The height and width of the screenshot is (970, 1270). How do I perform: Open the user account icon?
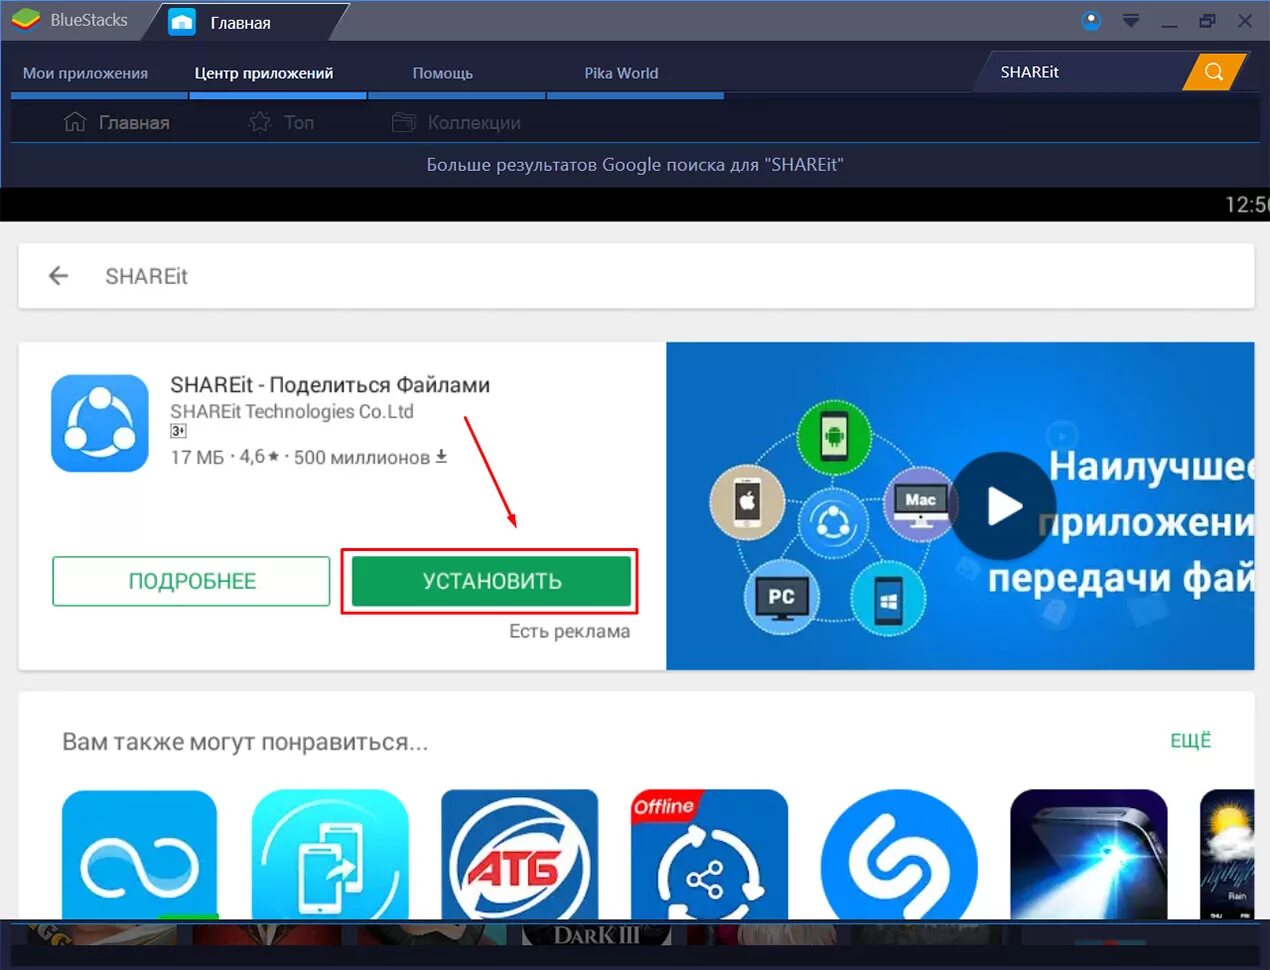[1091, 20]
